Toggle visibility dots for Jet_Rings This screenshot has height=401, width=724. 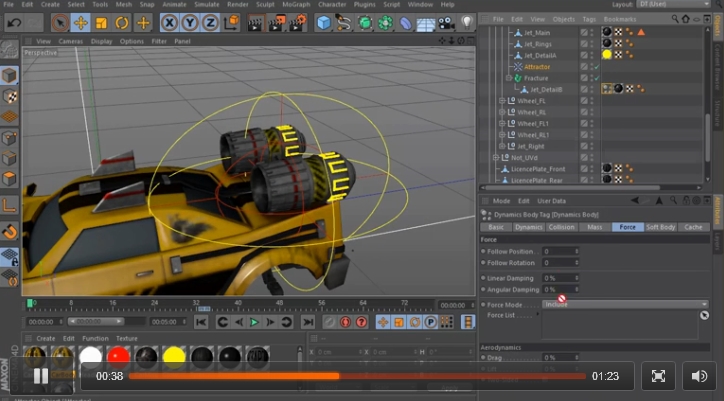coord(591,44)
